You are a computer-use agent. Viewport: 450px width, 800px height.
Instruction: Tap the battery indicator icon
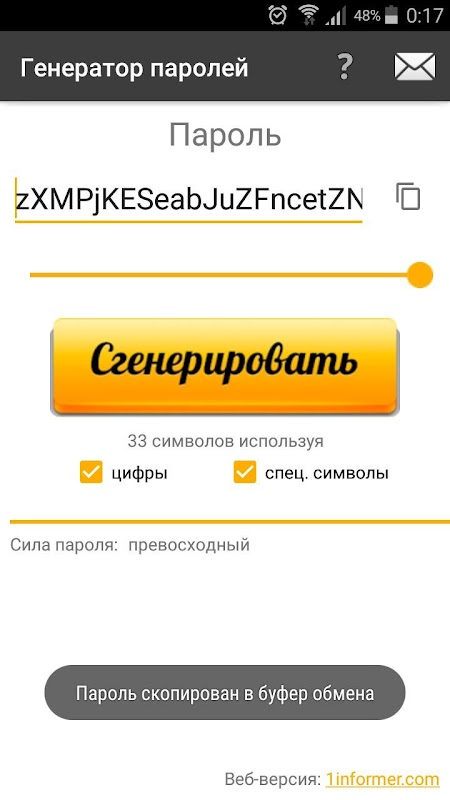click(391, 15)
